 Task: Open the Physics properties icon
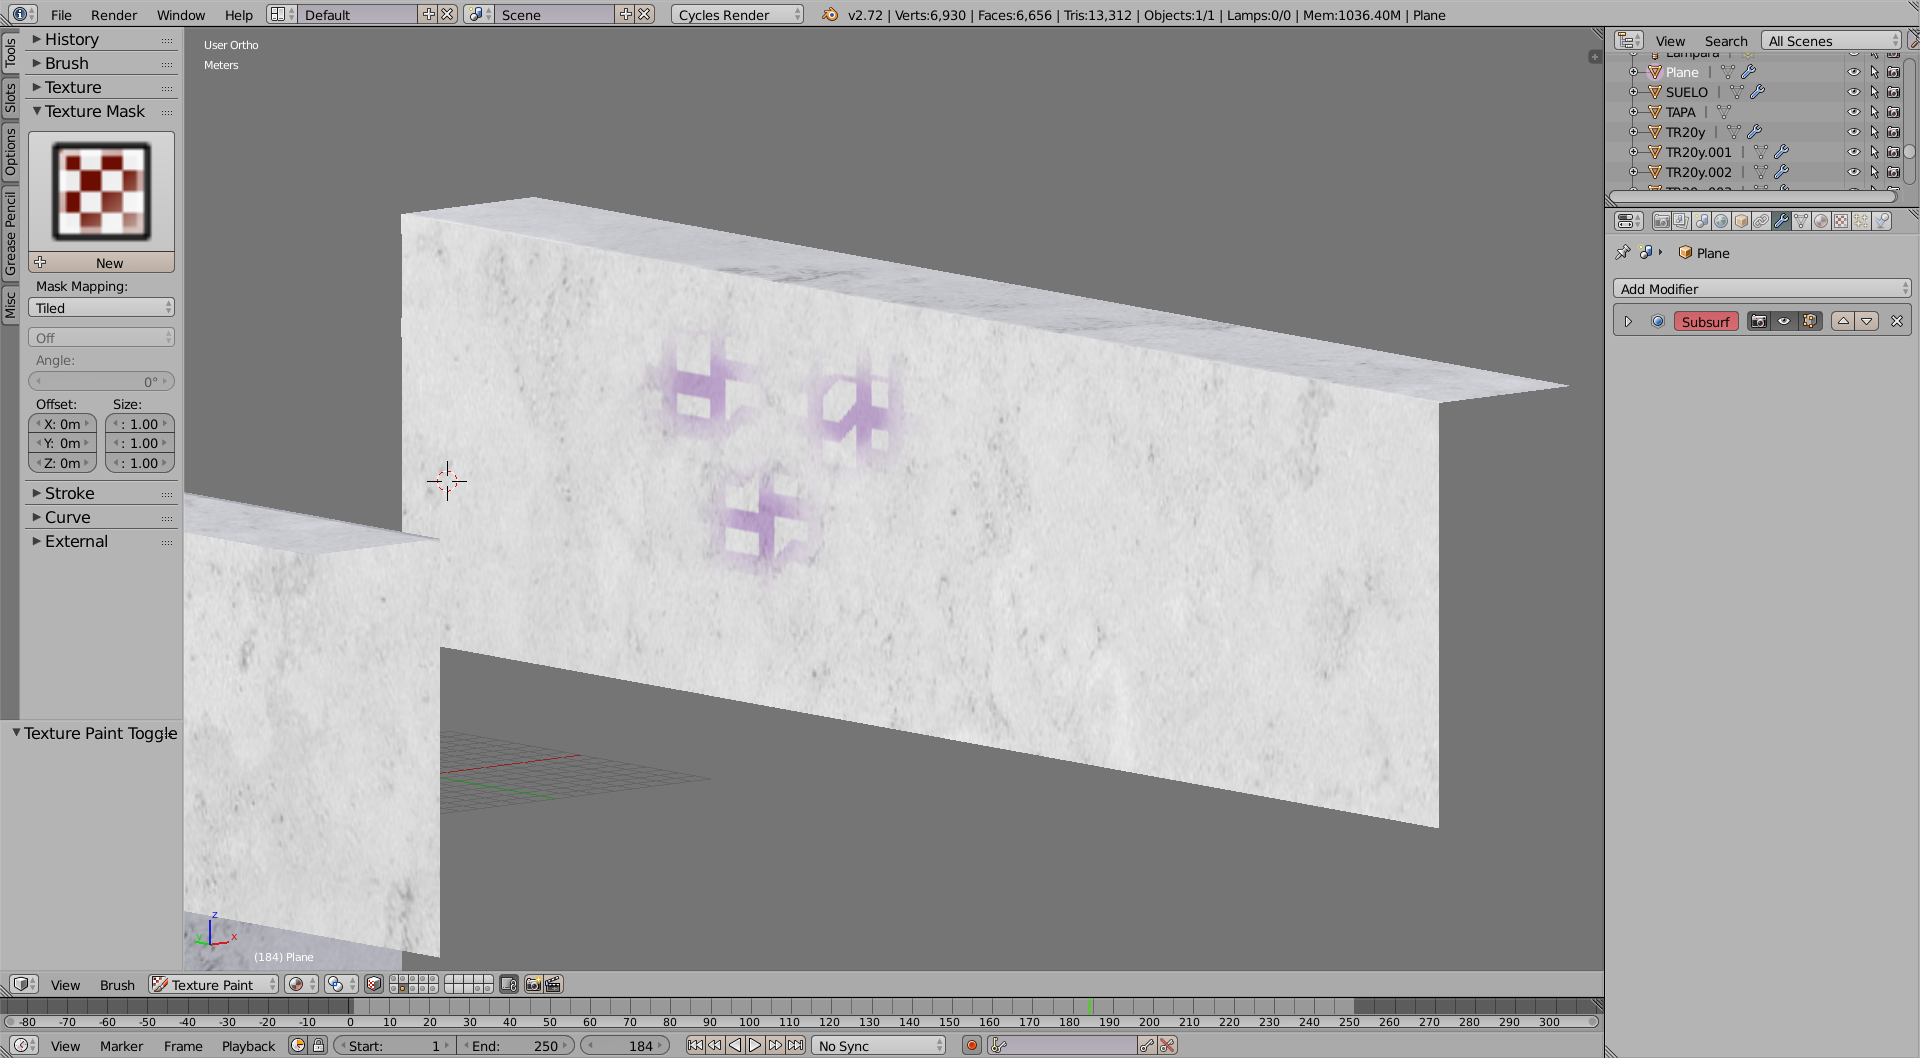[1881, 221]
